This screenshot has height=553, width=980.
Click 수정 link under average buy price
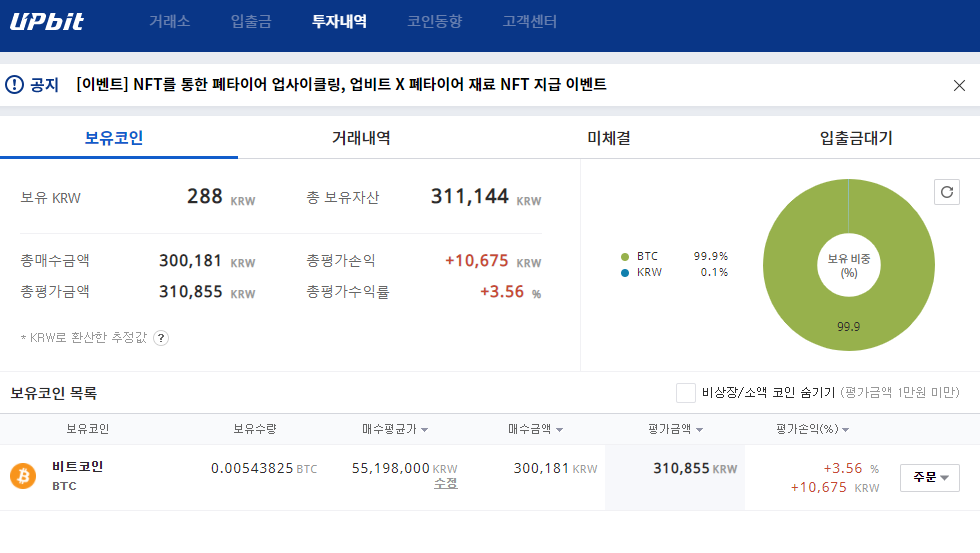[x=446, y=484]
